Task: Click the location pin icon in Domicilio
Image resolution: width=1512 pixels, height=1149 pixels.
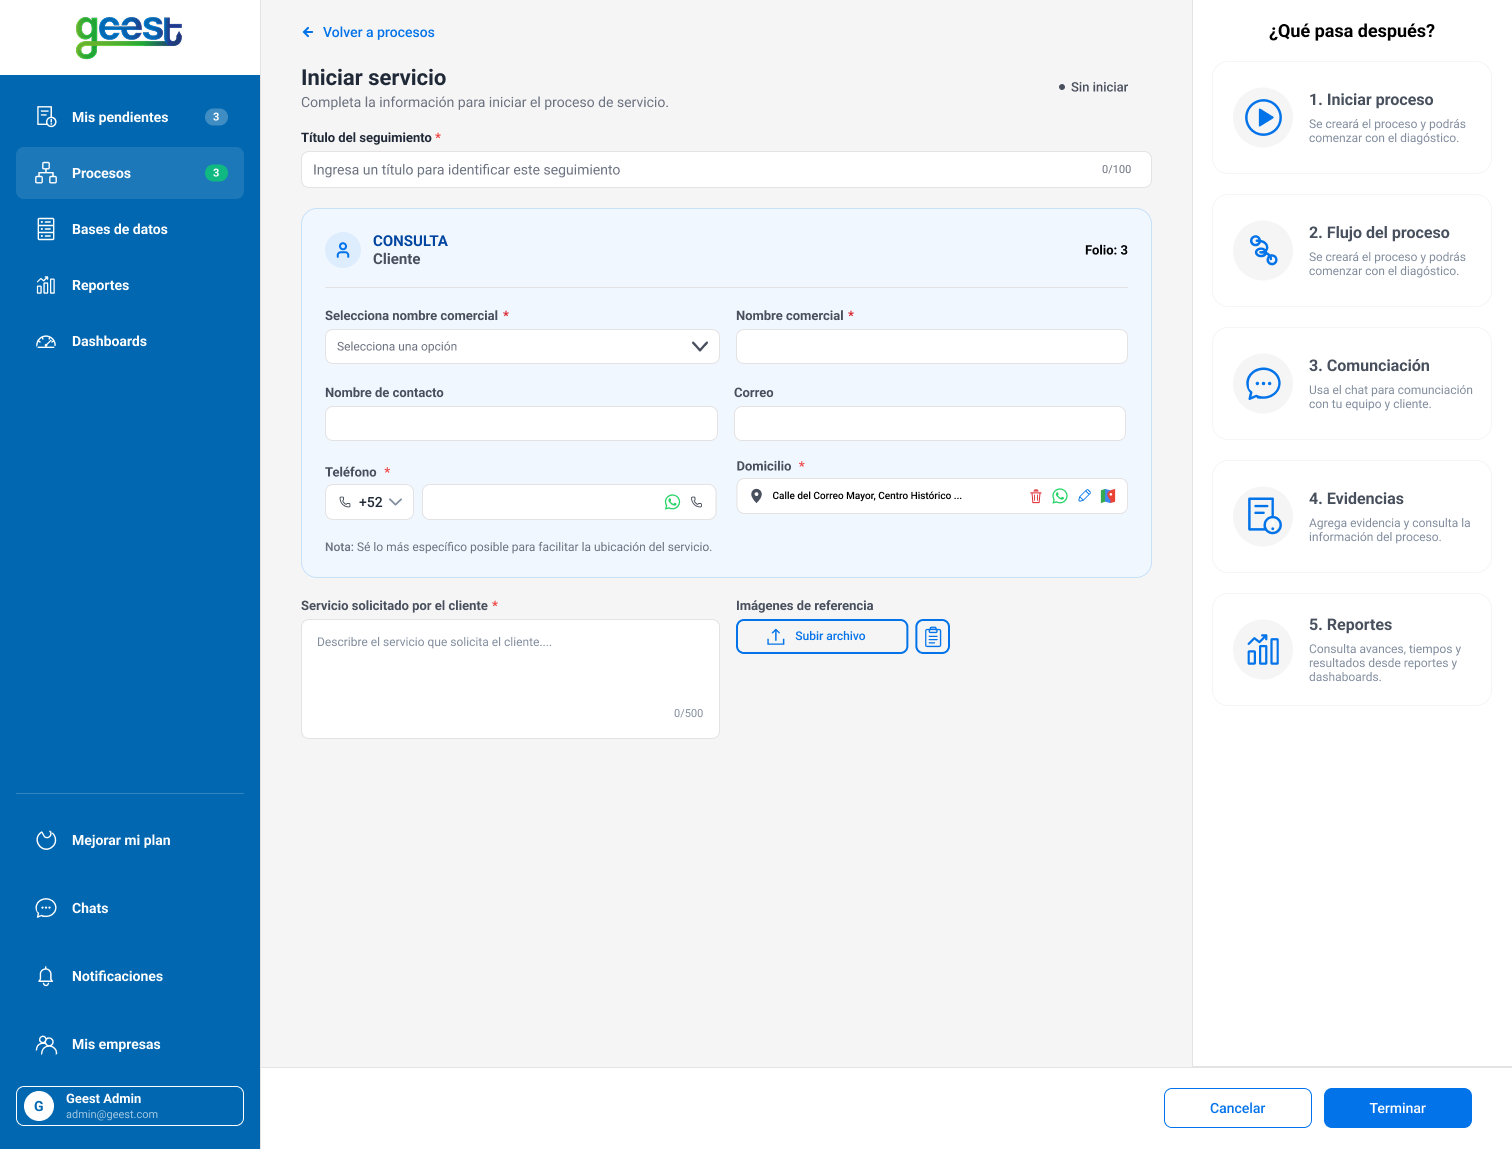Action: coord(756,496)
